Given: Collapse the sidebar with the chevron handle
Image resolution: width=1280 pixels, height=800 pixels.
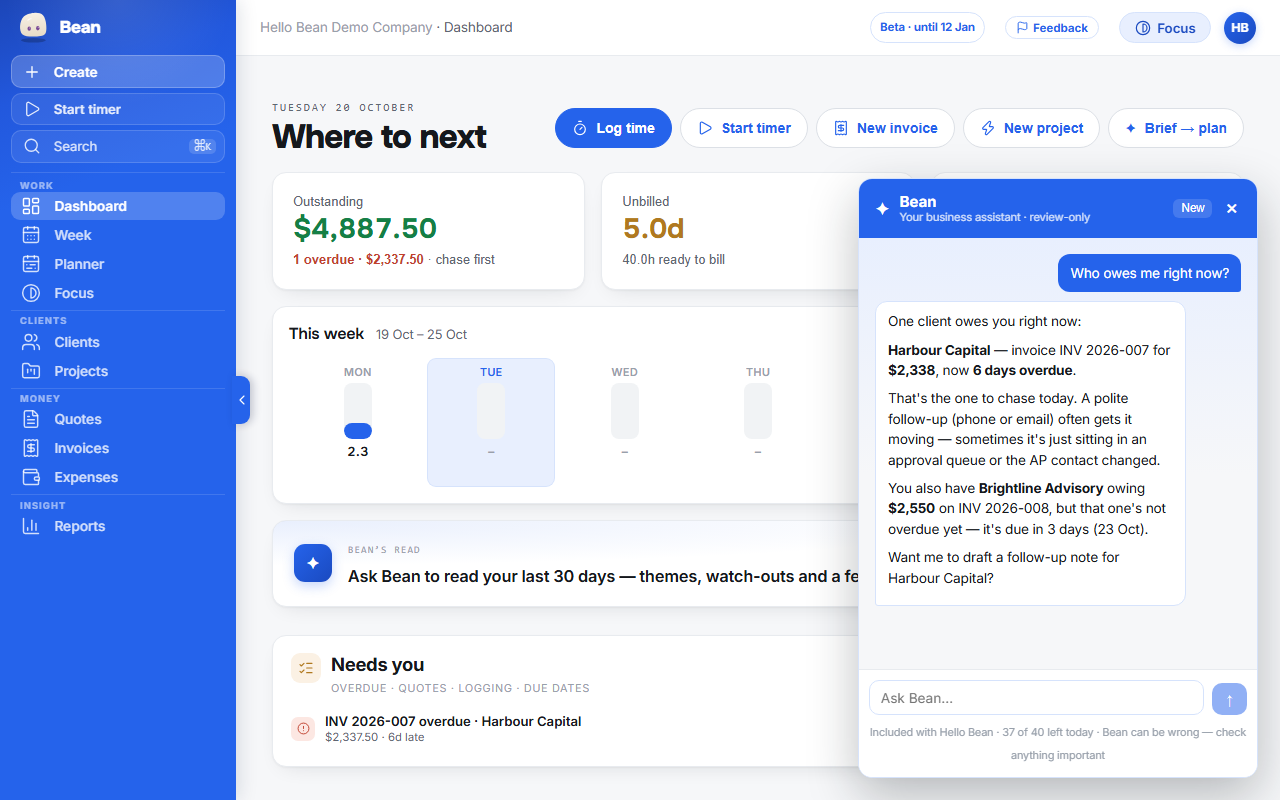Looking at the screenshot, I should (242, 400).
